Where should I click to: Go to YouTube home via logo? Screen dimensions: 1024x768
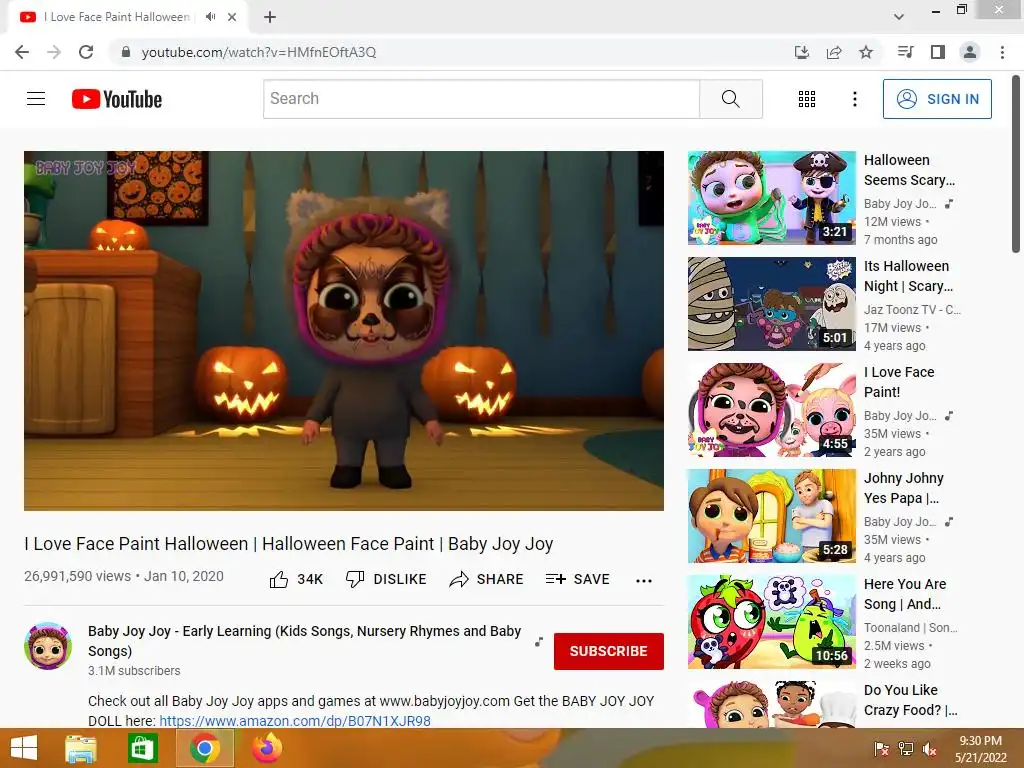(x=117, y=99)
